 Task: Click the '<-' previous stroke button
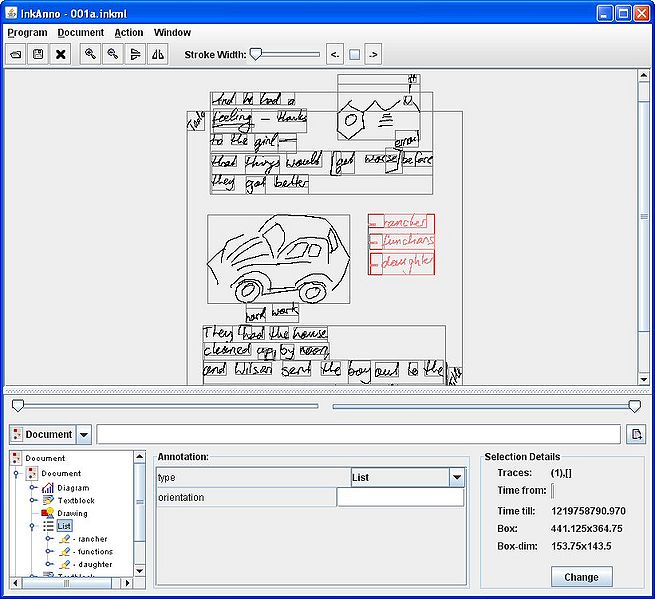click(335, 54)
